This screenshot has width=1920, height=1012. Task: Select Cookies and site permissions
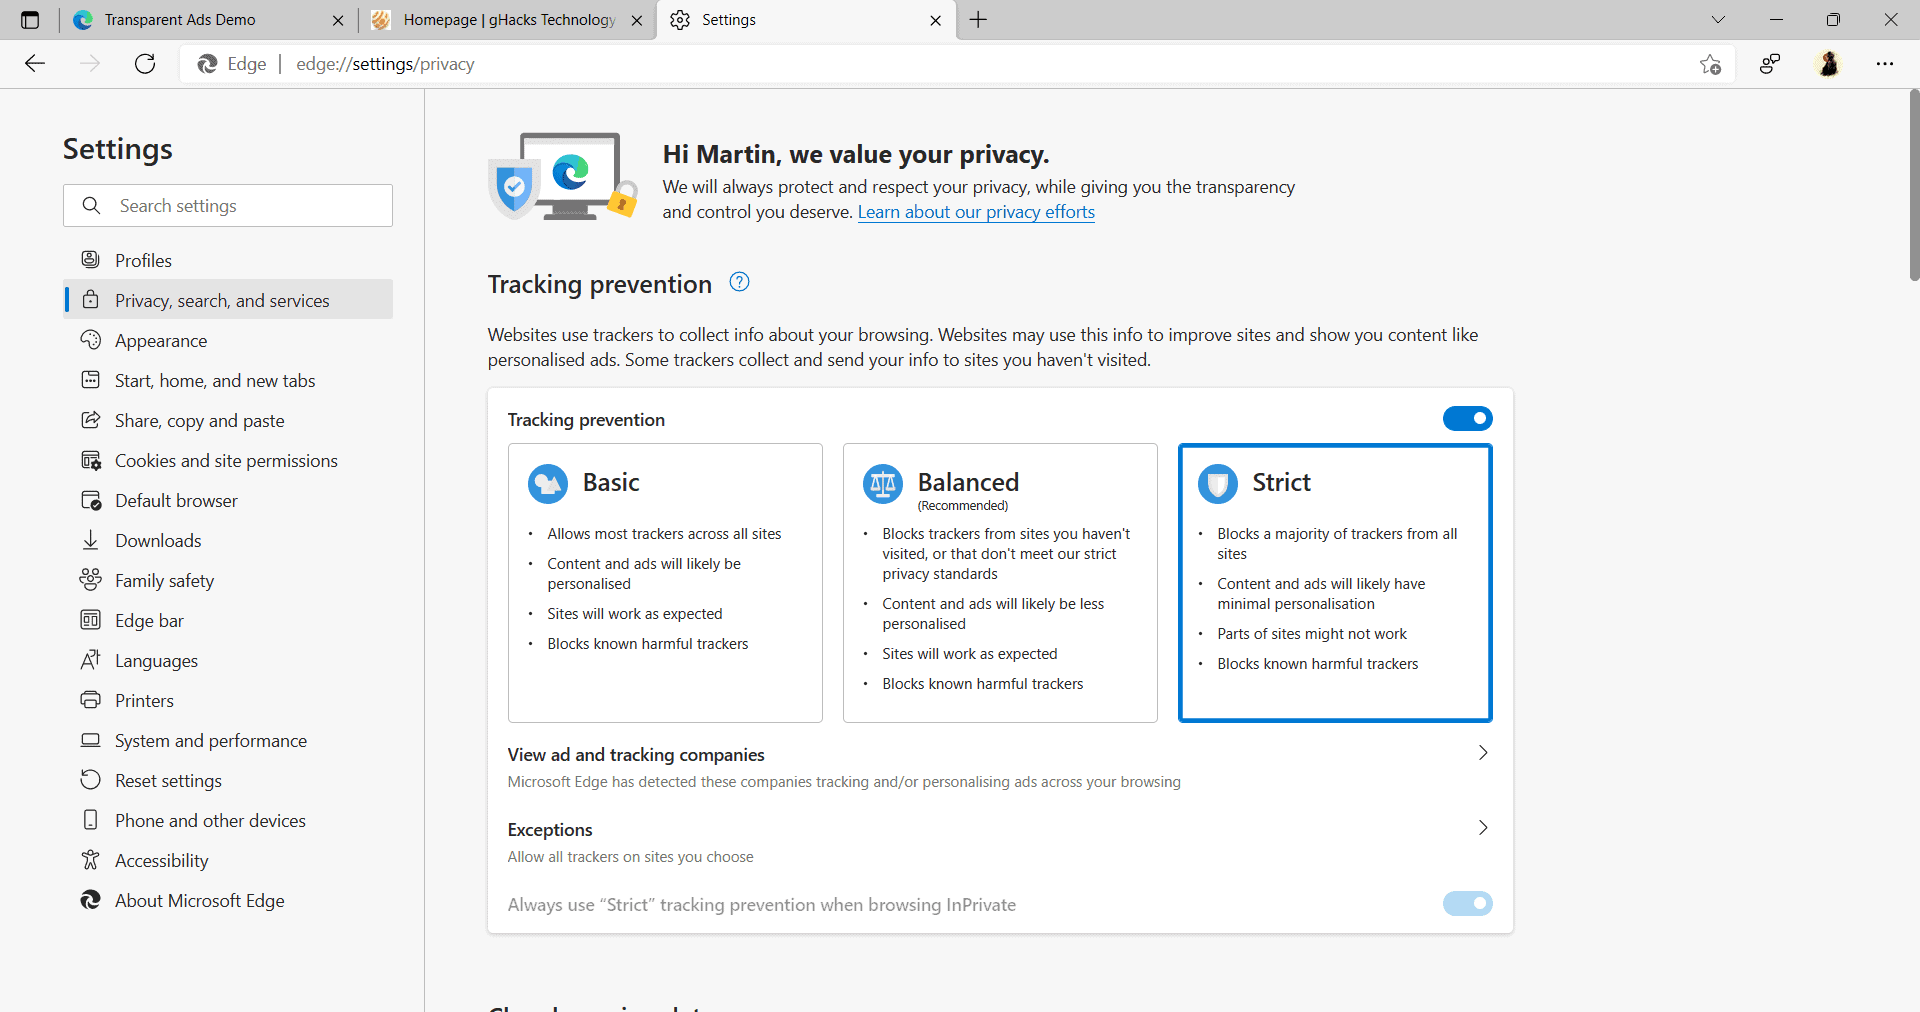tap(225, 460)
